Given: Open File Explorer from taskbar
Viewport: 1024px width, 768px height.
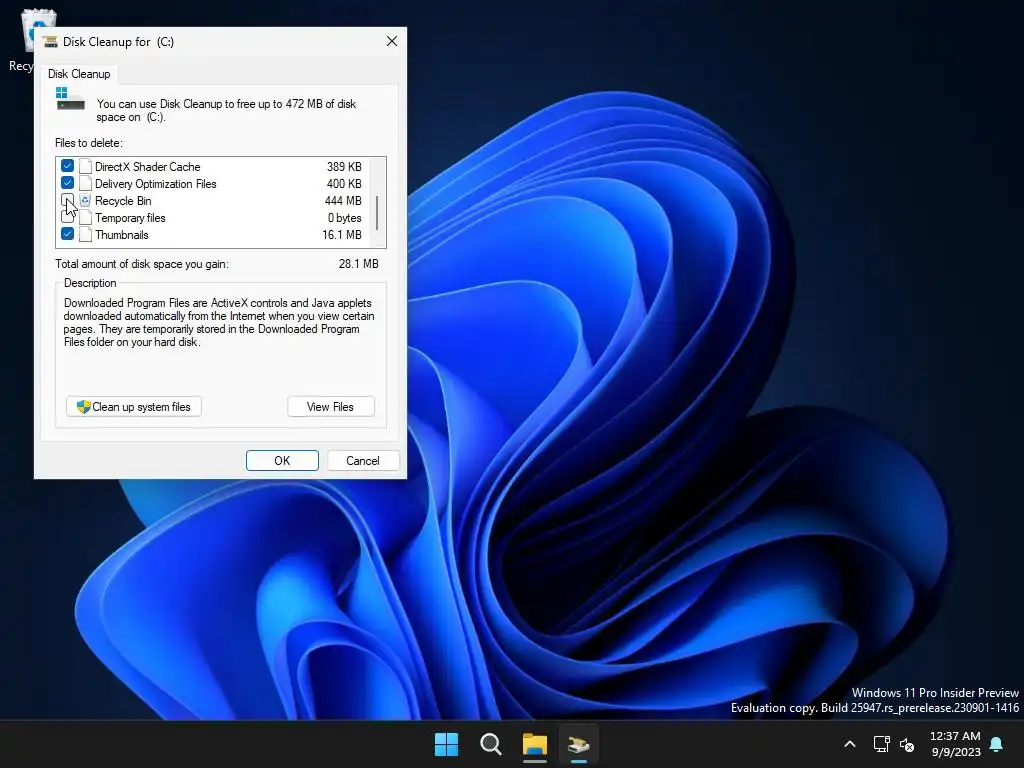Looking at the screenshot, I should (x=534, y=744).
